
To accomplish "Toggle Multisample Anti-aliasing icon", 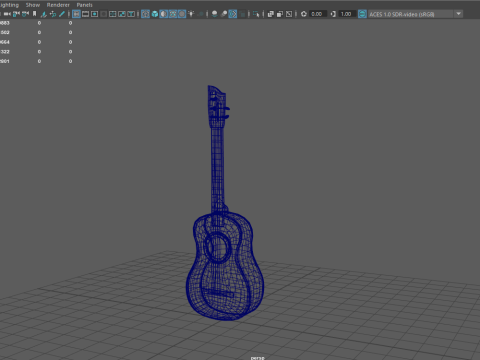I will tap(233, 14).
